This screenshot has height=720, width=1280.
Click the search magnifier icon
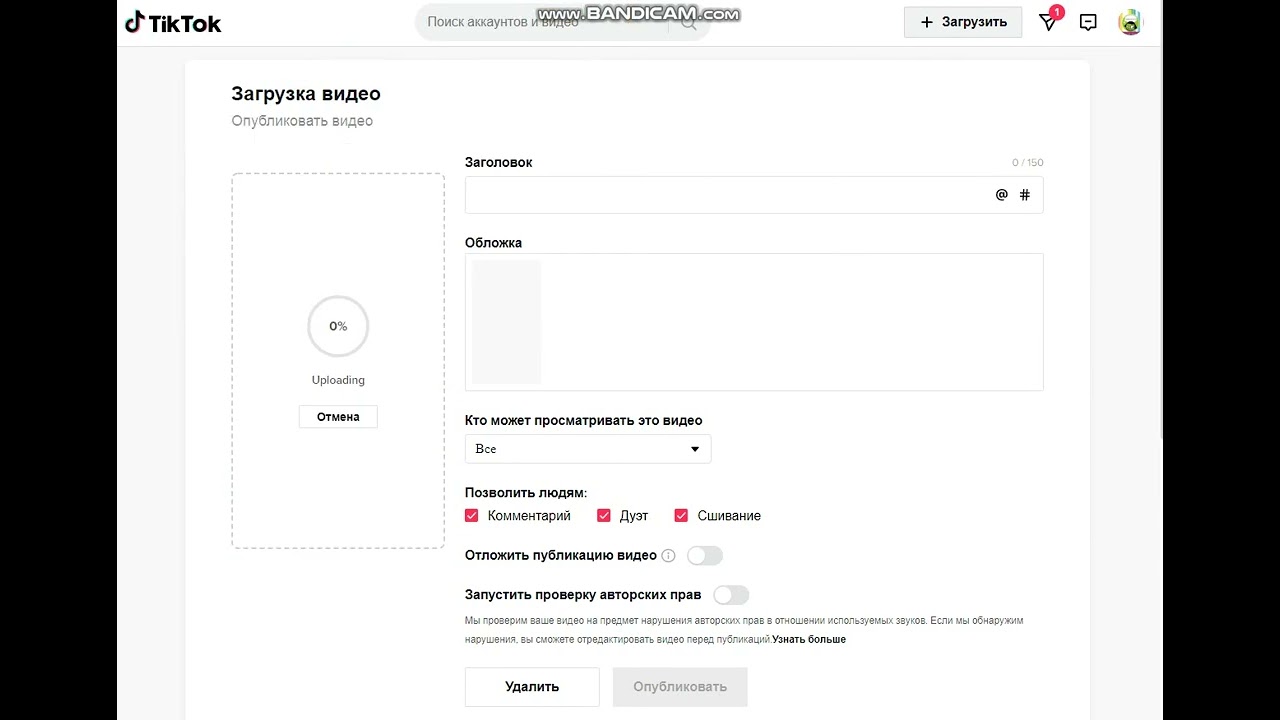[689, 22]
